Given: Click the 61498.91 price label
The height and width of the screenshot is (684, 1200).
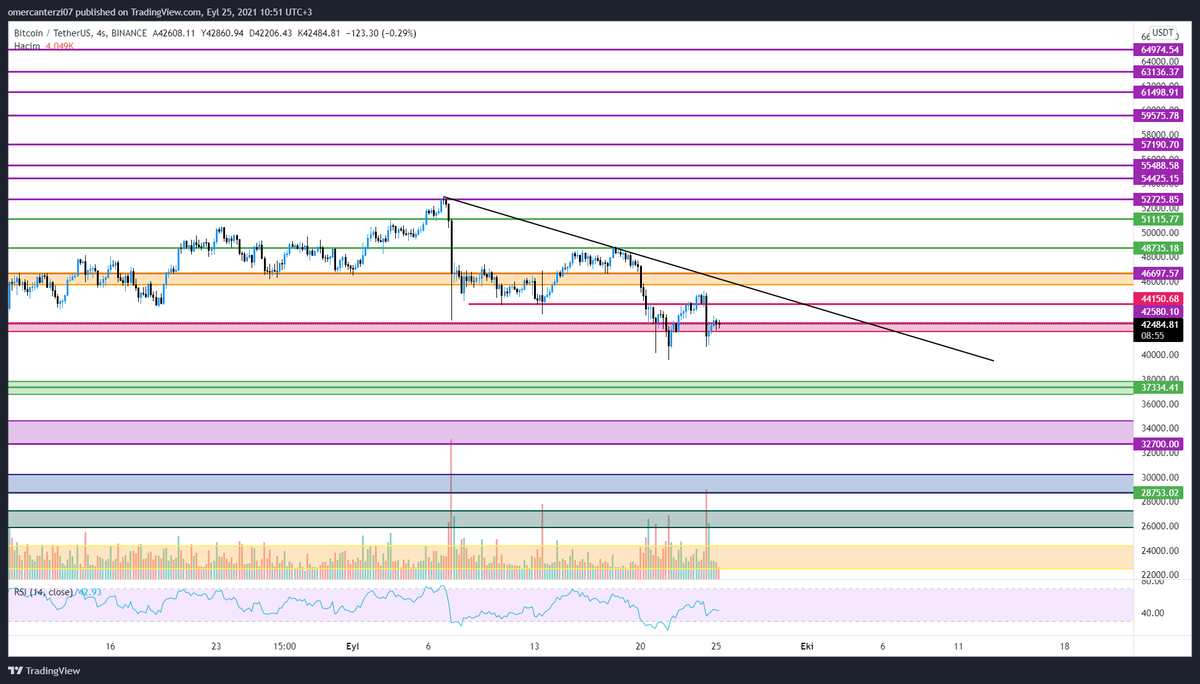Looking at the screenshot, I should coord(1161,92).
